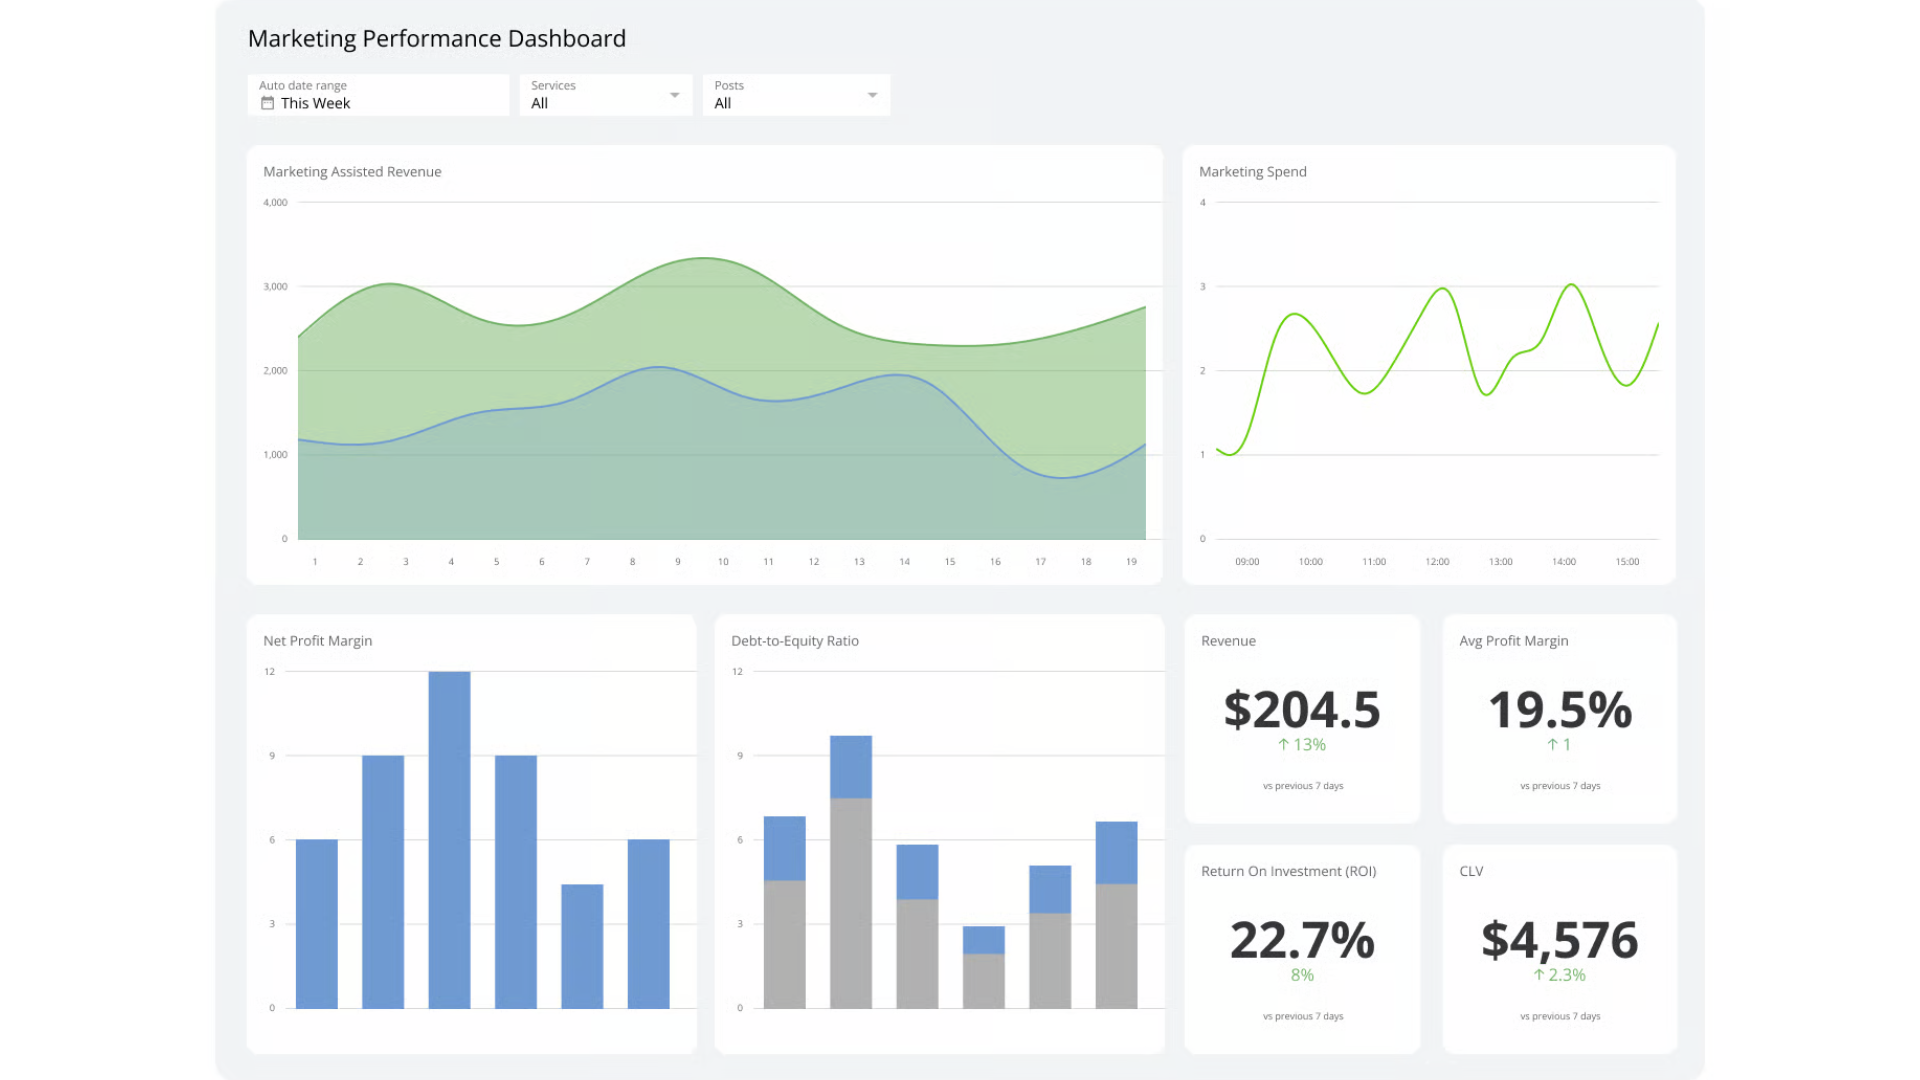Expand the Auto date range selector

(377, 95)
